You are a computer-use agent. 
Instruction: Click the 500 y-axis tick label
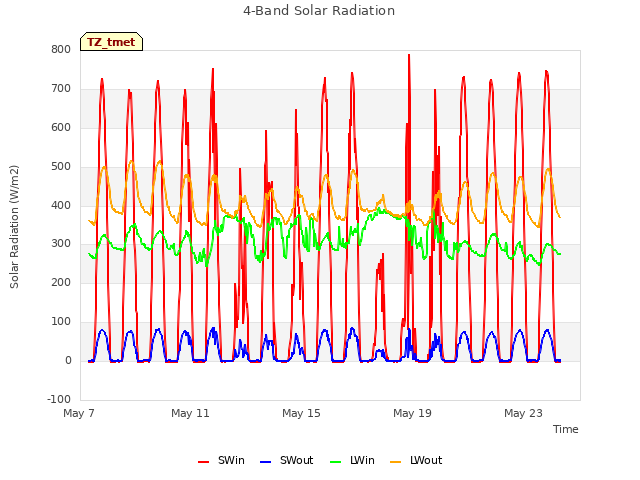61,167
